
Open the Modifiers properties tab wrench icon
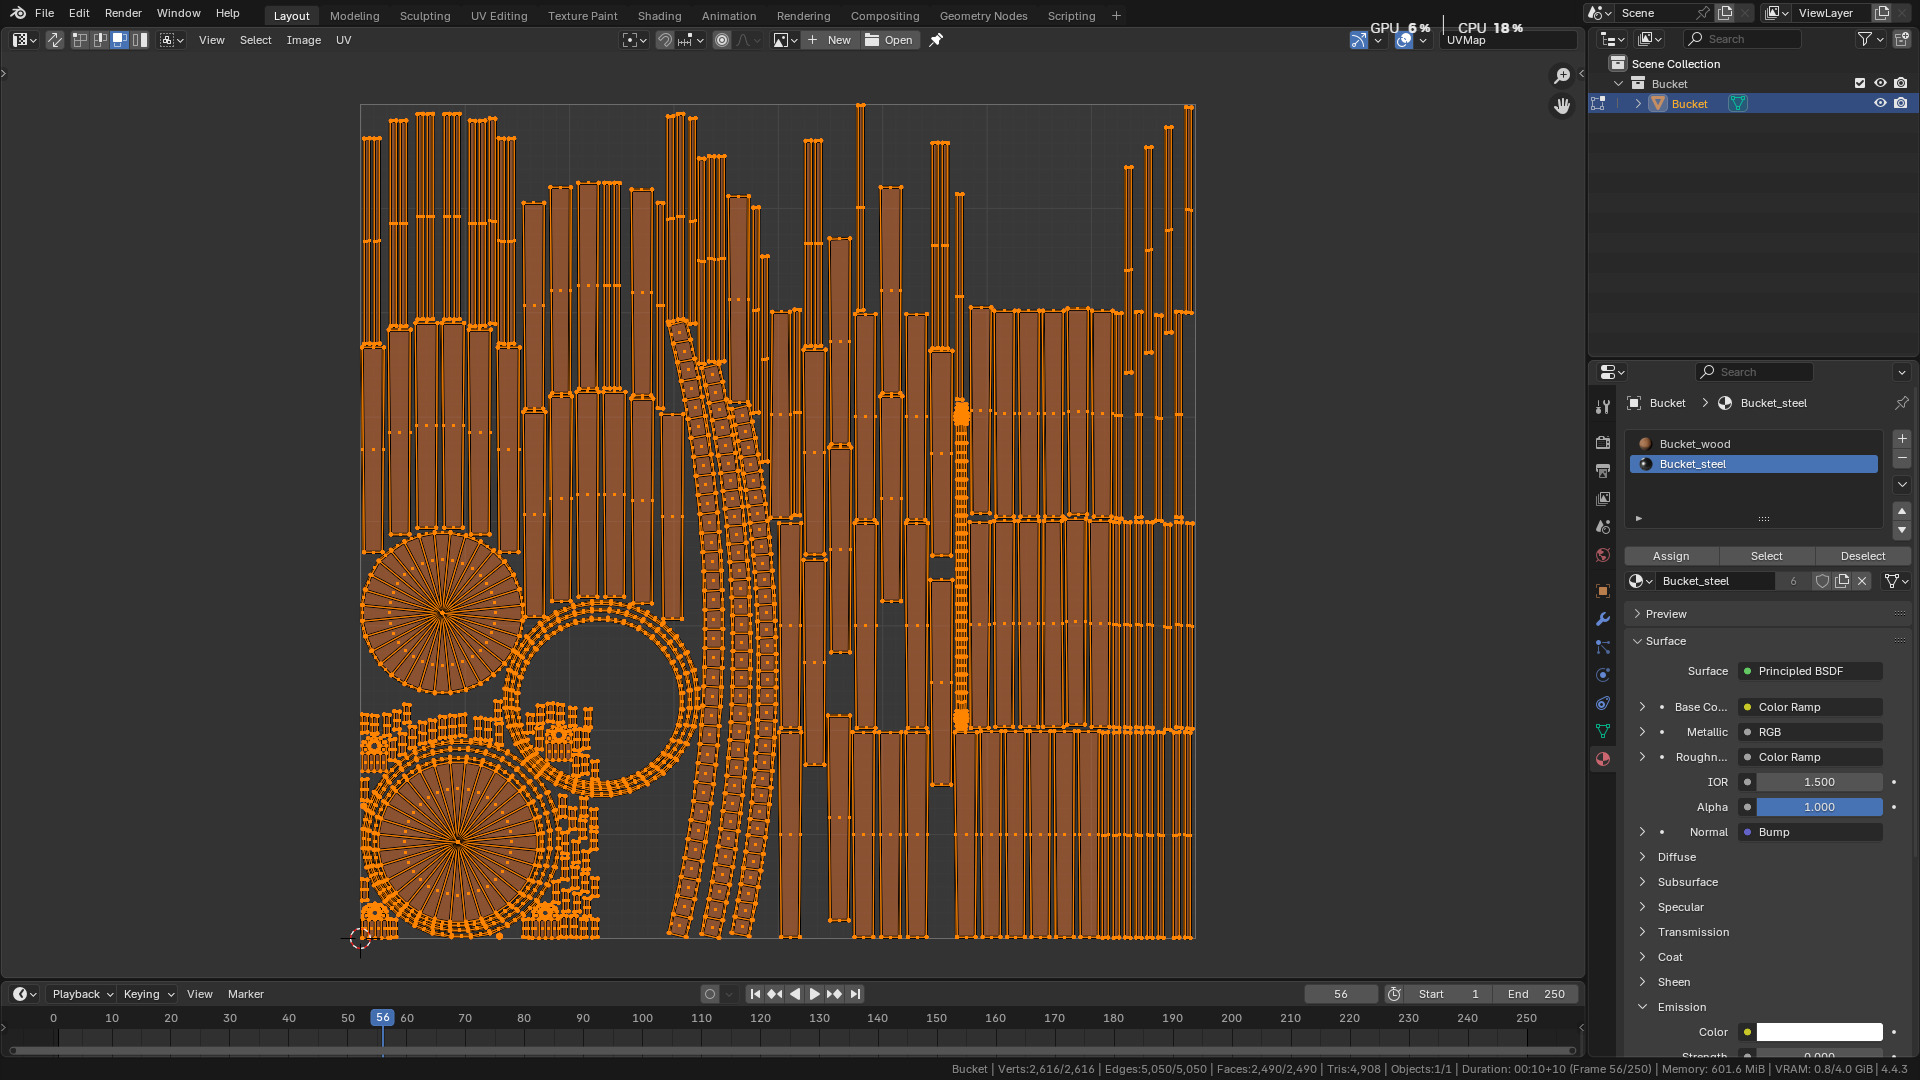point(1603,619)
